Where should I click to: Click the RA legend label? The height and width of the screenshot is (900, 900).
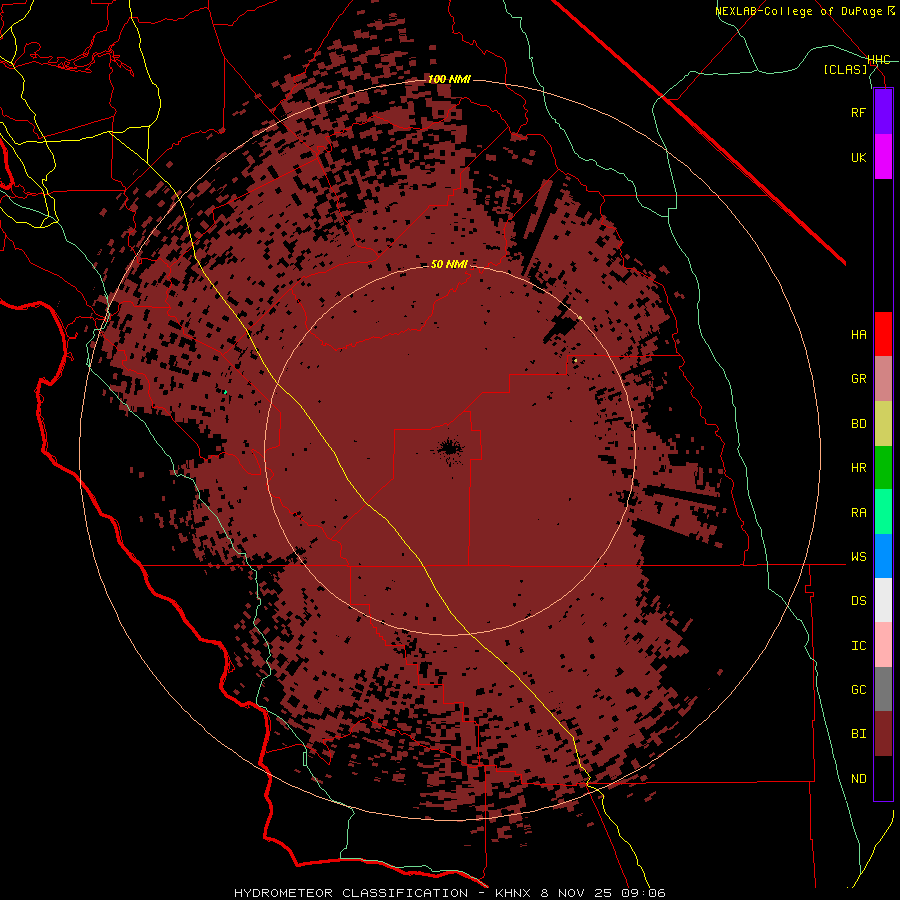coord(858,513)
